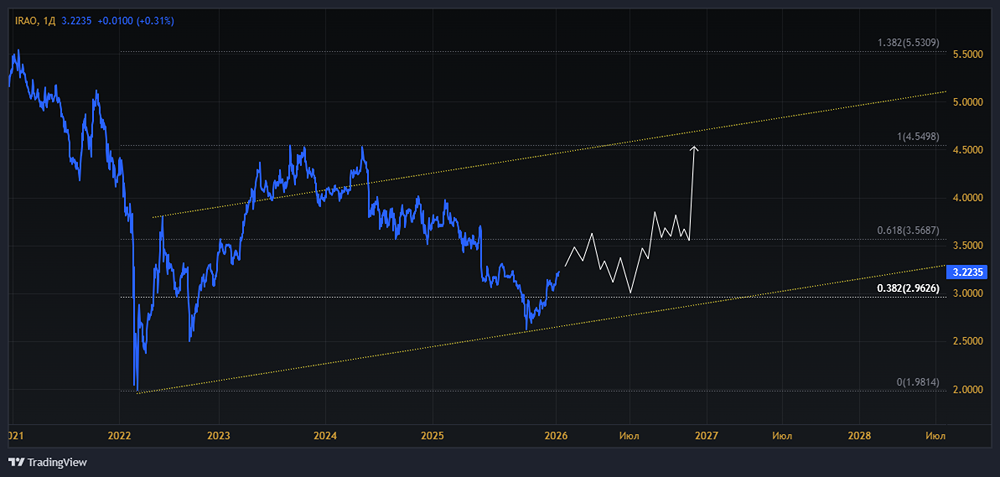Click the 5.0000 price axis label

coord(967,103)
